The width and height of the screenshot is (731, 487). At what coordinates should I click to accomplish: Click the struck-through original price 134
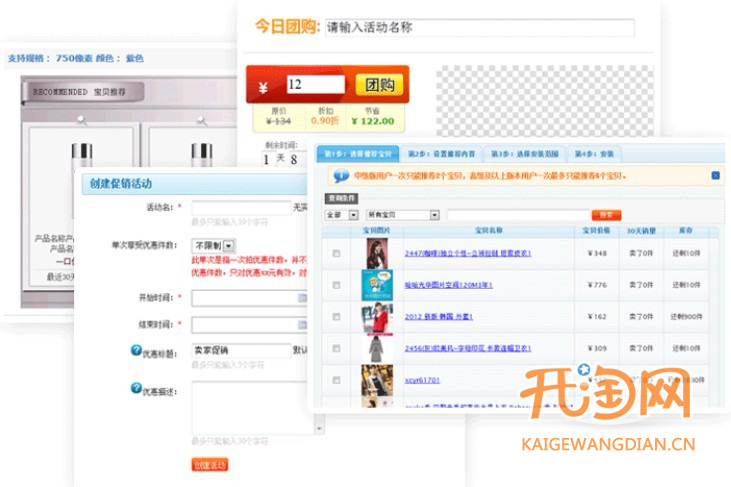(x=278, y=121)
